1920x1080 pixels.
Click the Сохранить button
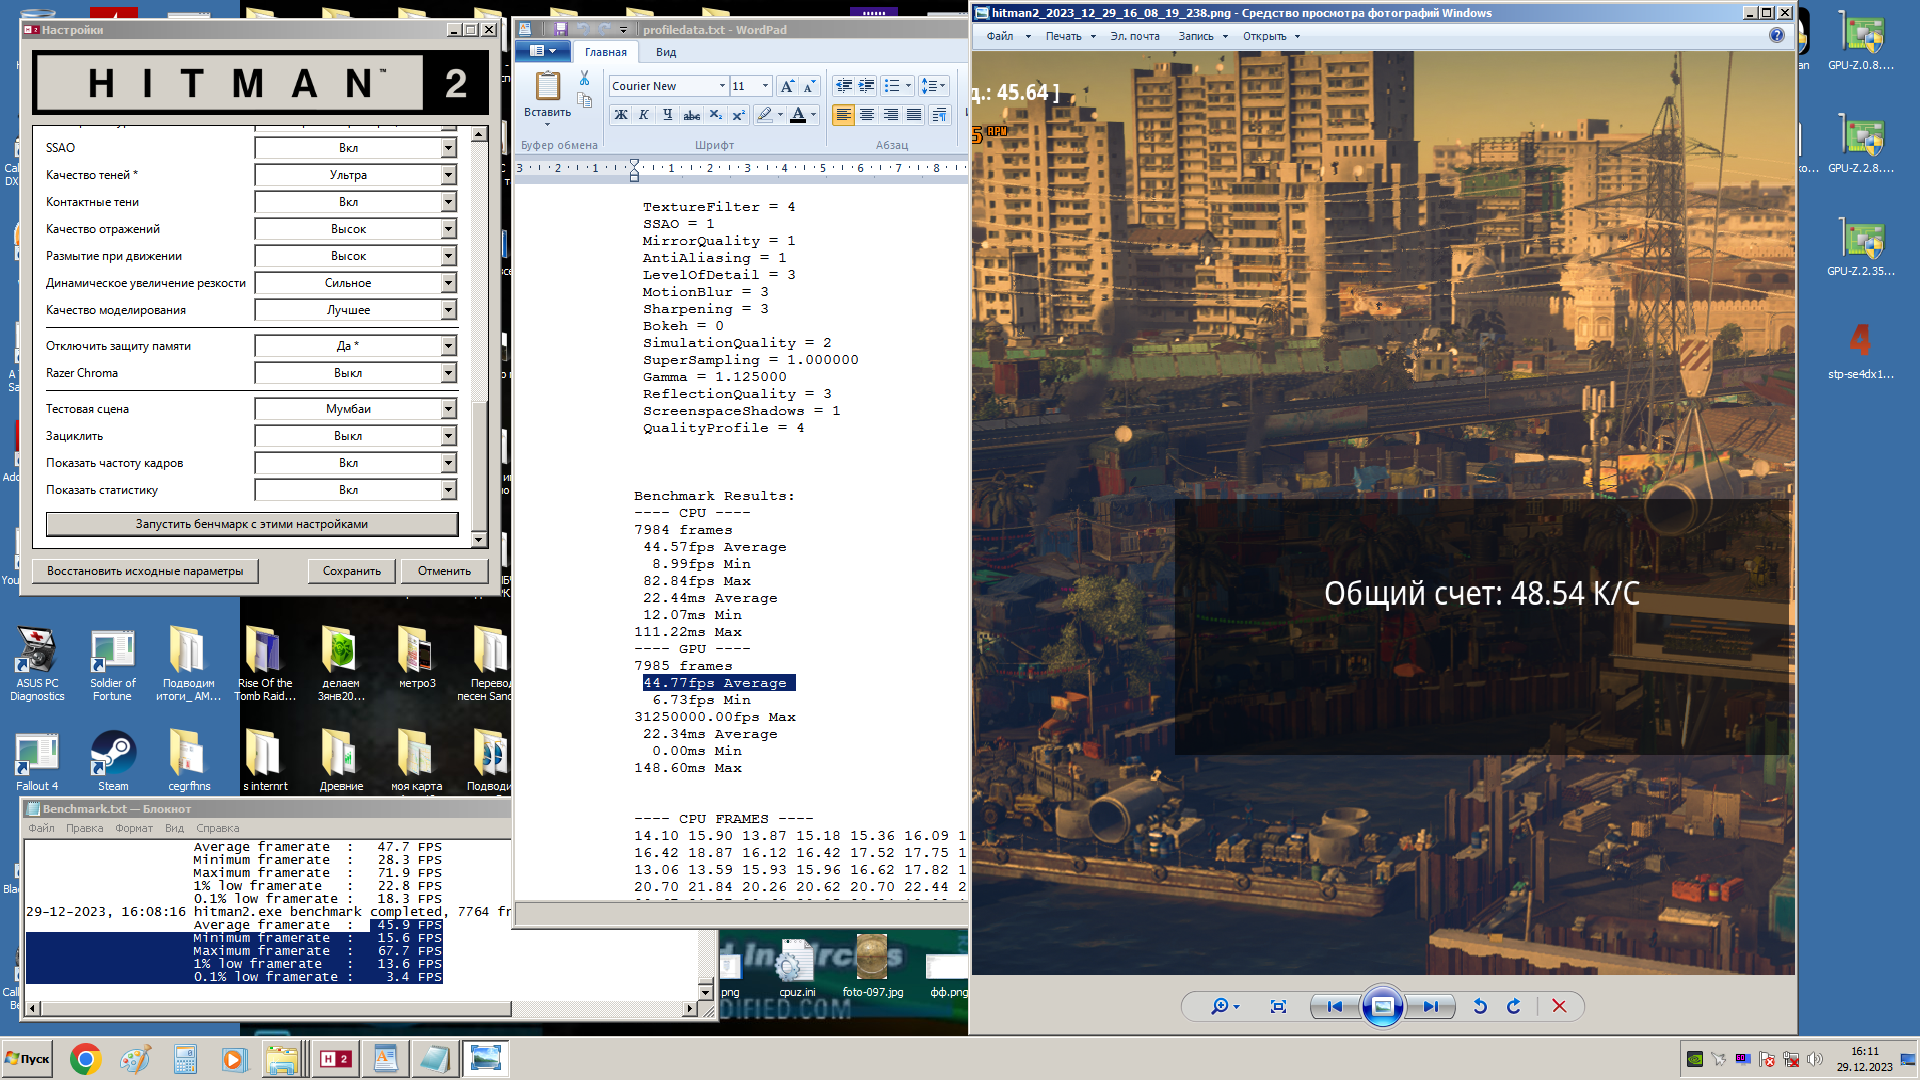click(x=351, y=571)
